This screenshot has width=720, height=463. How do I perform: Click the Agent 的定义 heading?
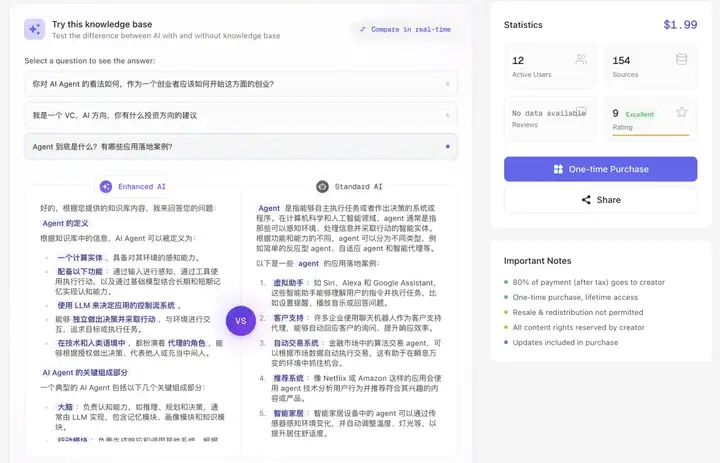coord(65,223)
